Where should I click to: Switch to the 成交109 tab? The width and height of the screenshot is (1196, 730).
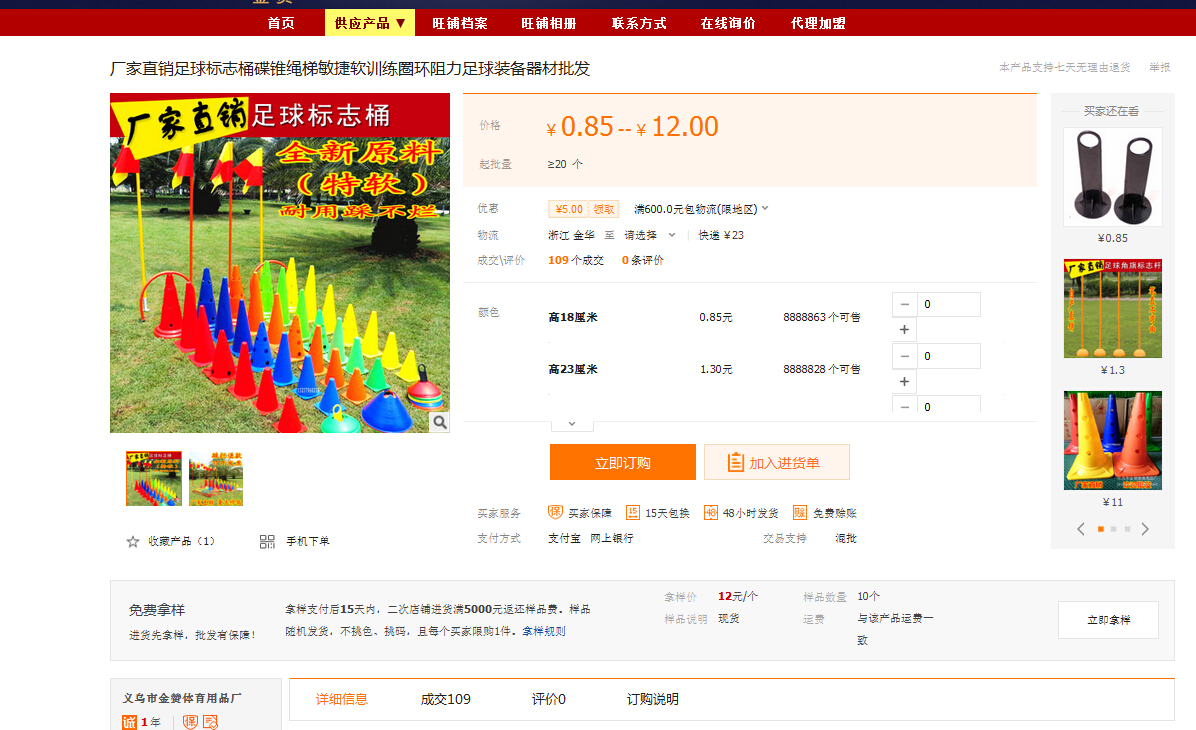[x=445, y=699]
